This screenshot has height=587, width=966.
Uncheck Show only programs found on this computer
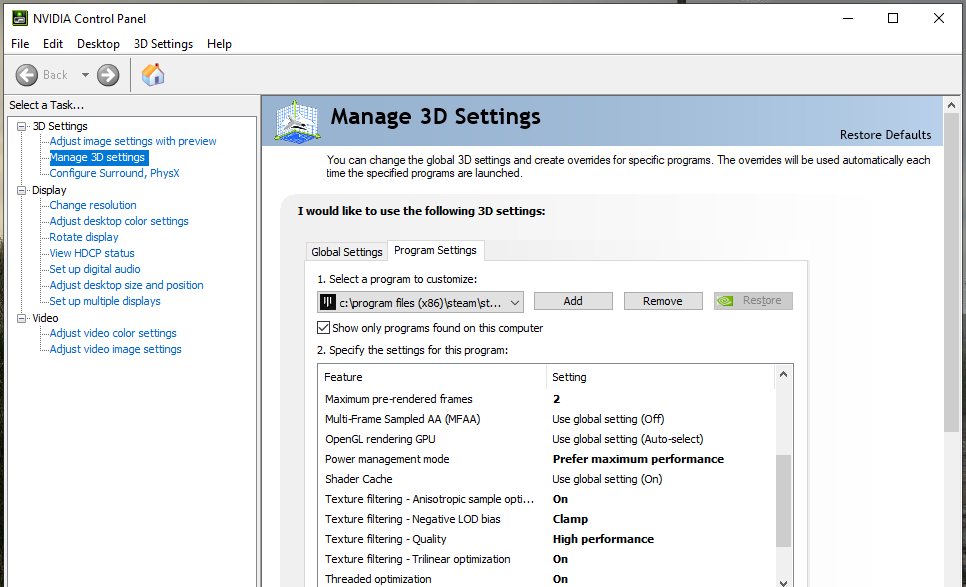pos(324,328)
